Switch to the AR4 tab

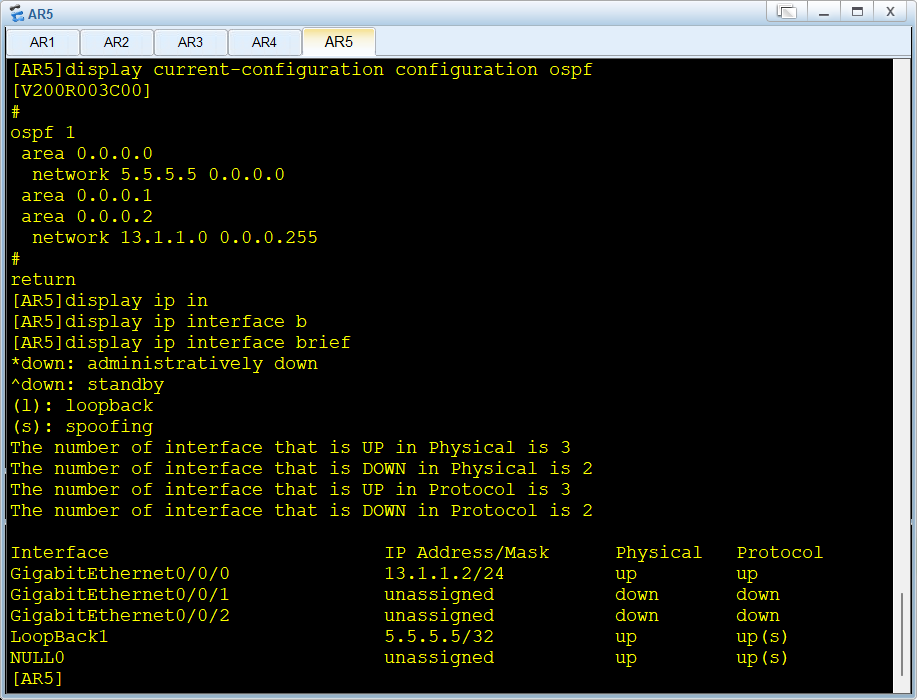coord(264,42)
